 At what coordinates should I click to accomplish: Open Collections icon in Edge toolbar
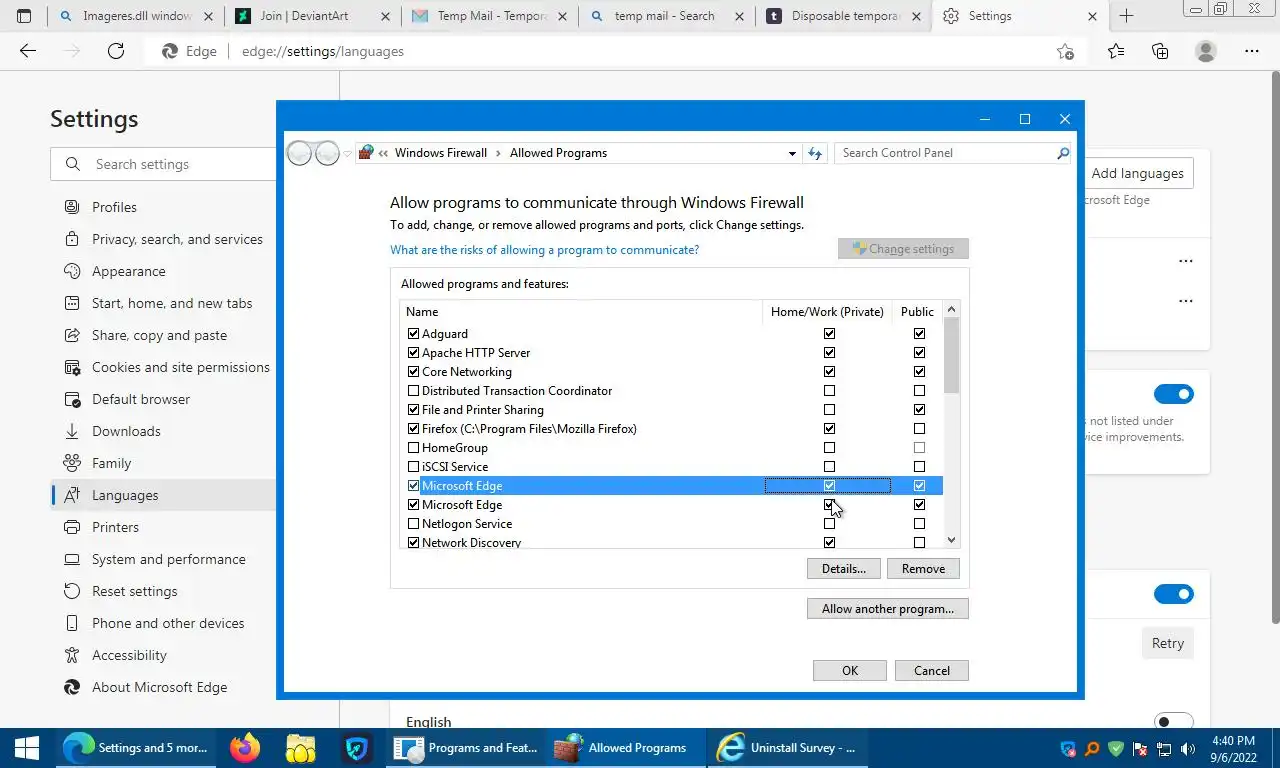tap(1160, 51)
